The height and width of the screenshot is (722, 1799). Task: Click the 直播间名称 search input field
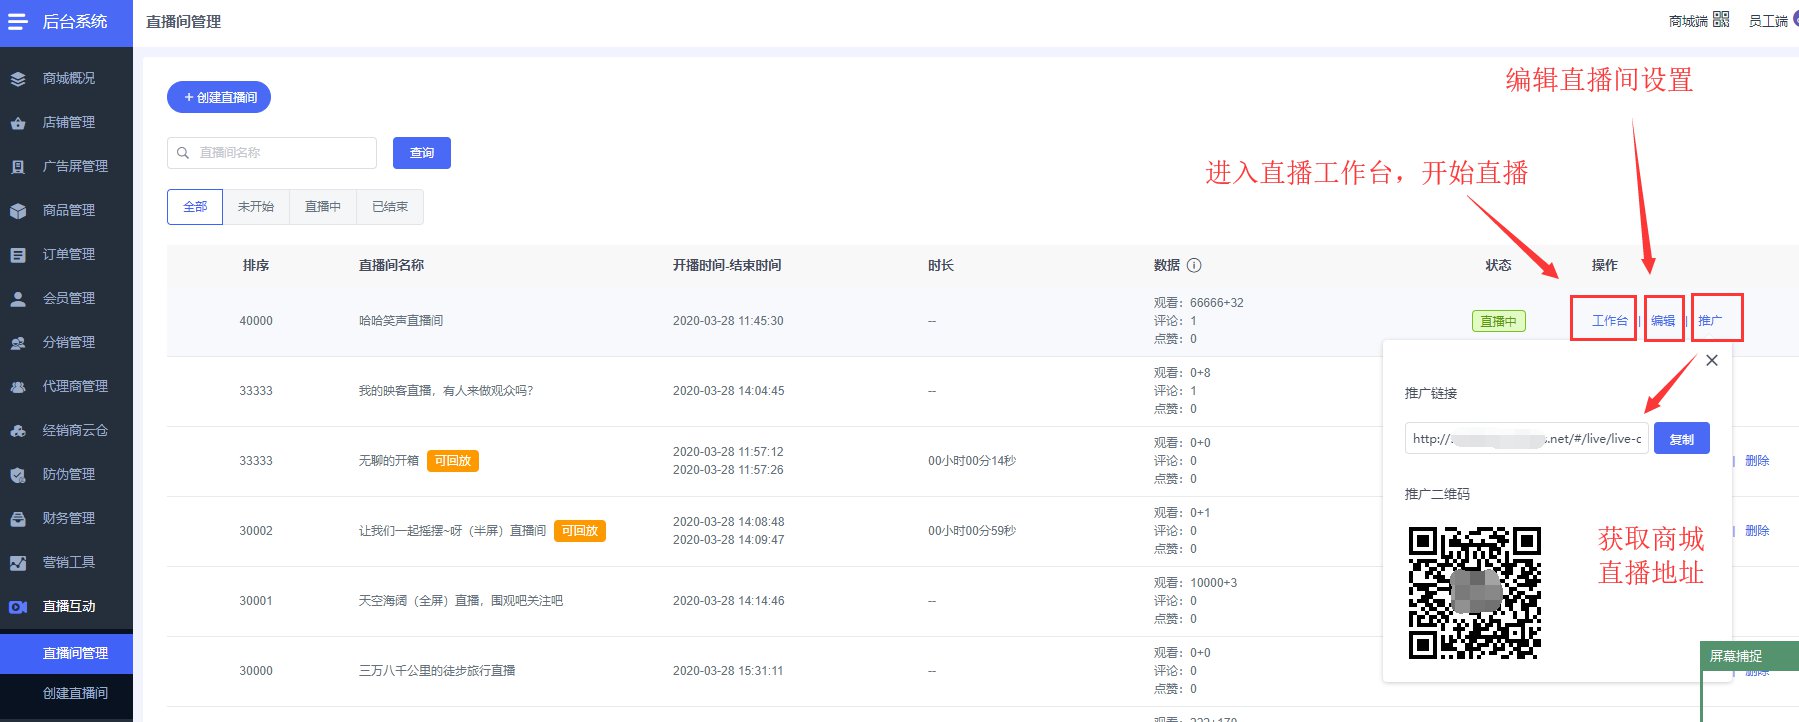pyautogui.click(x=272, y=153)
